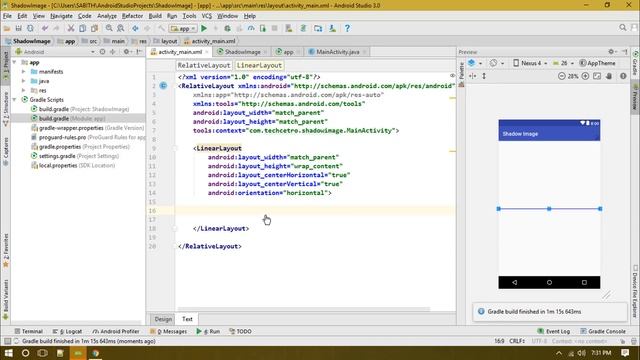Click the Save All toolbar icon
Viewport: 640px width, 360px height.
tap(18, 29)
